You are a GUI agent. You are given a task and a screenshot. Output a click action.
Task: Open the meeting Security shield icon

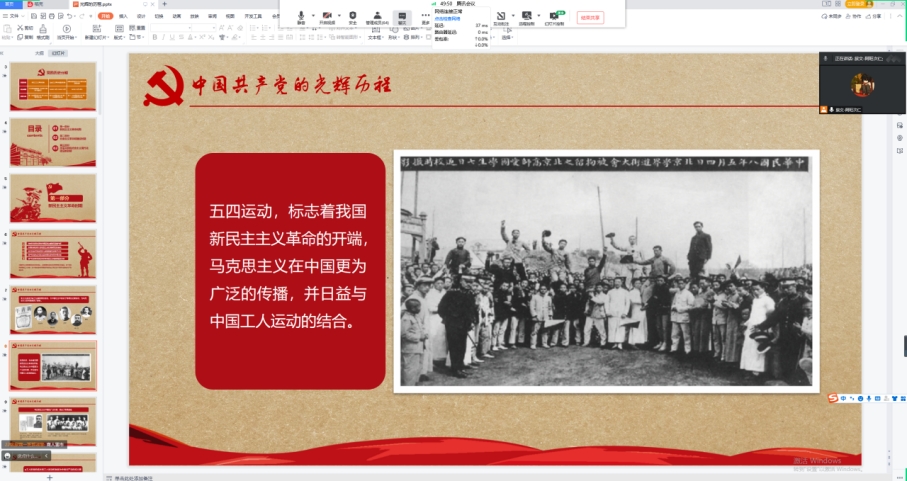(353, 17)
